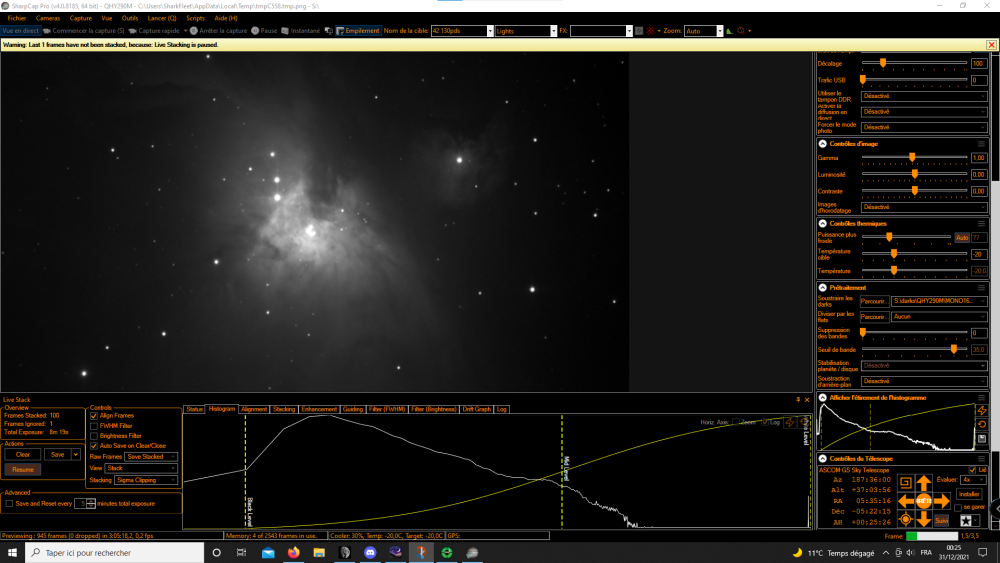Click the Nom de la cible input field
The width and height of the screenshot is (1000, 563).
pyautogui.click(x=459, y=31)
